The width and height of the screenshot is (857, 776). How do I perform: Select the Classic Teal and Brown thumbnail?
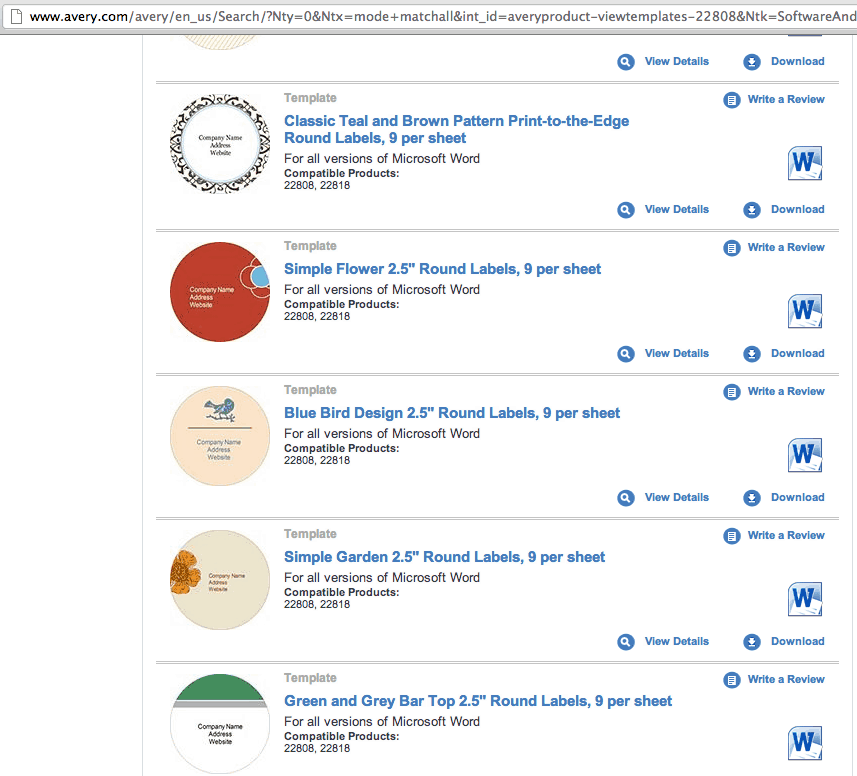[x=220, y=144]
